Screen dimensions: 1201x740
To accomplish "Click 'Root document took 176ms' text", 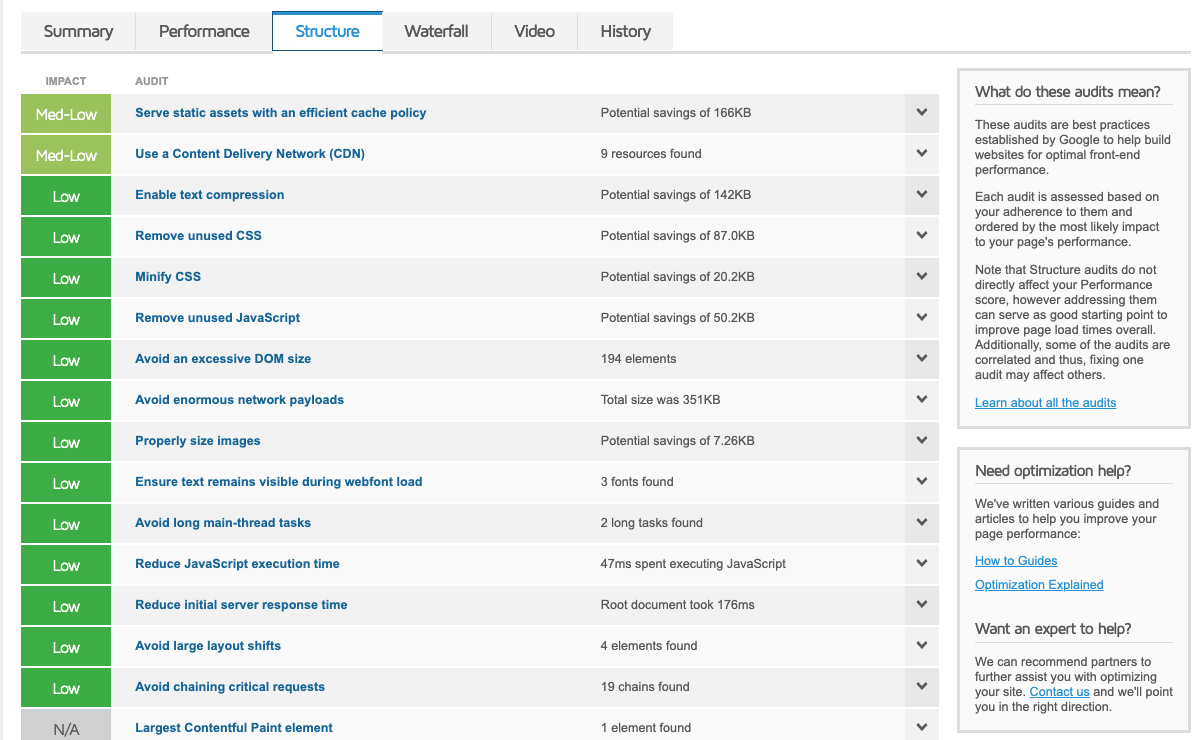I will (678, 605).
